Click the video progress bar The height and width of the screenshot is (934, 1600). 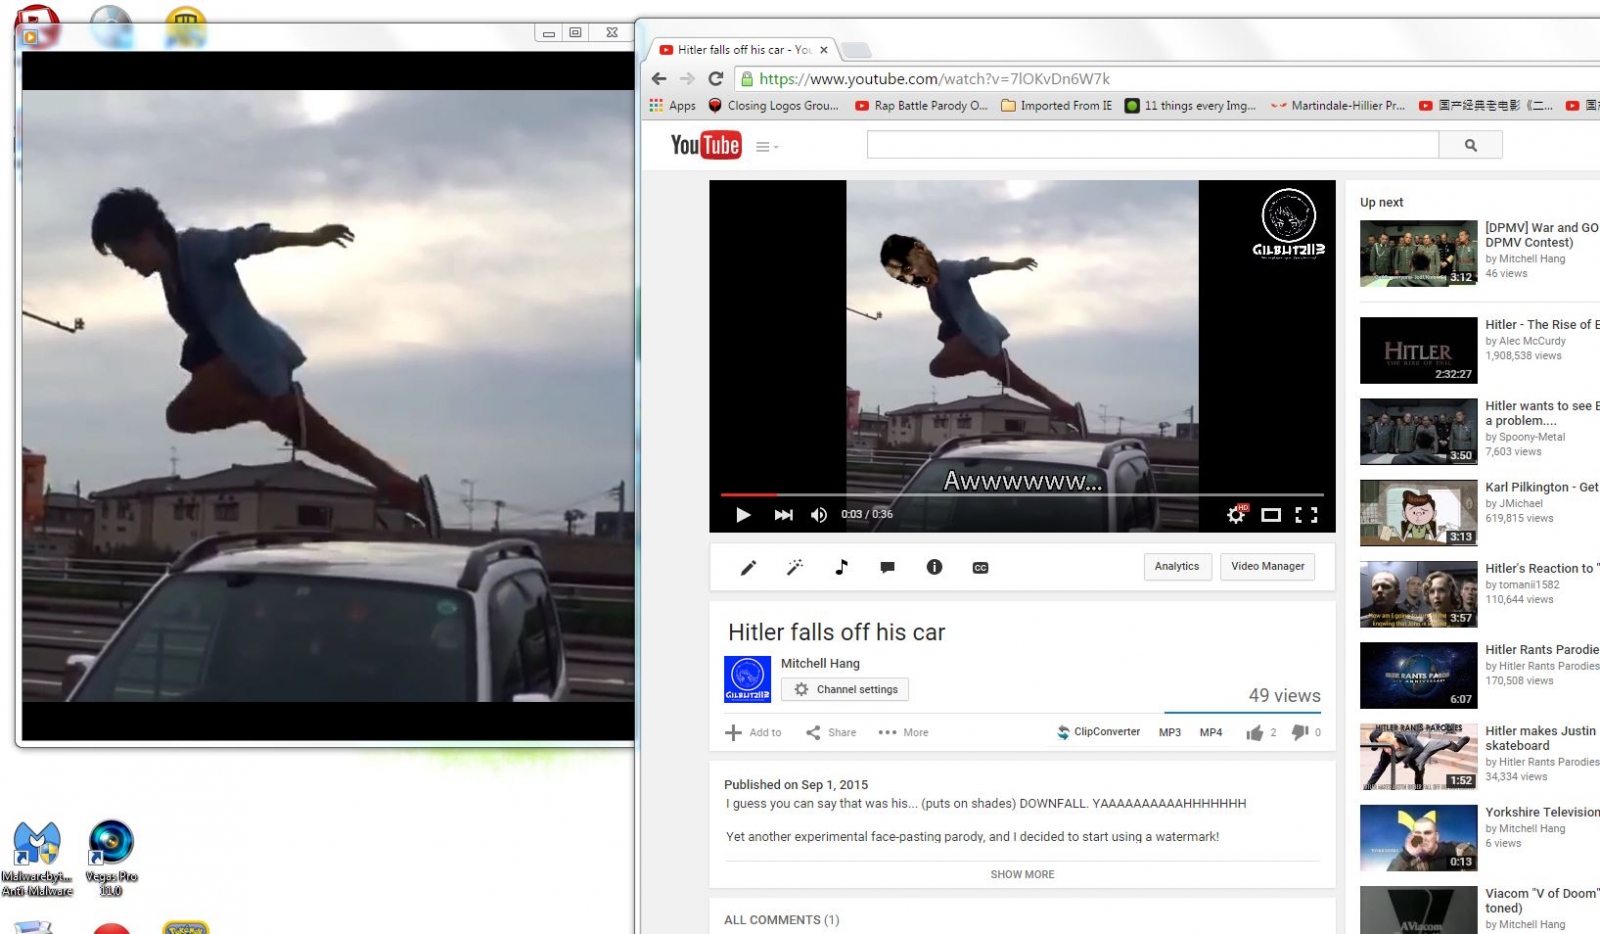point(1021,494)
